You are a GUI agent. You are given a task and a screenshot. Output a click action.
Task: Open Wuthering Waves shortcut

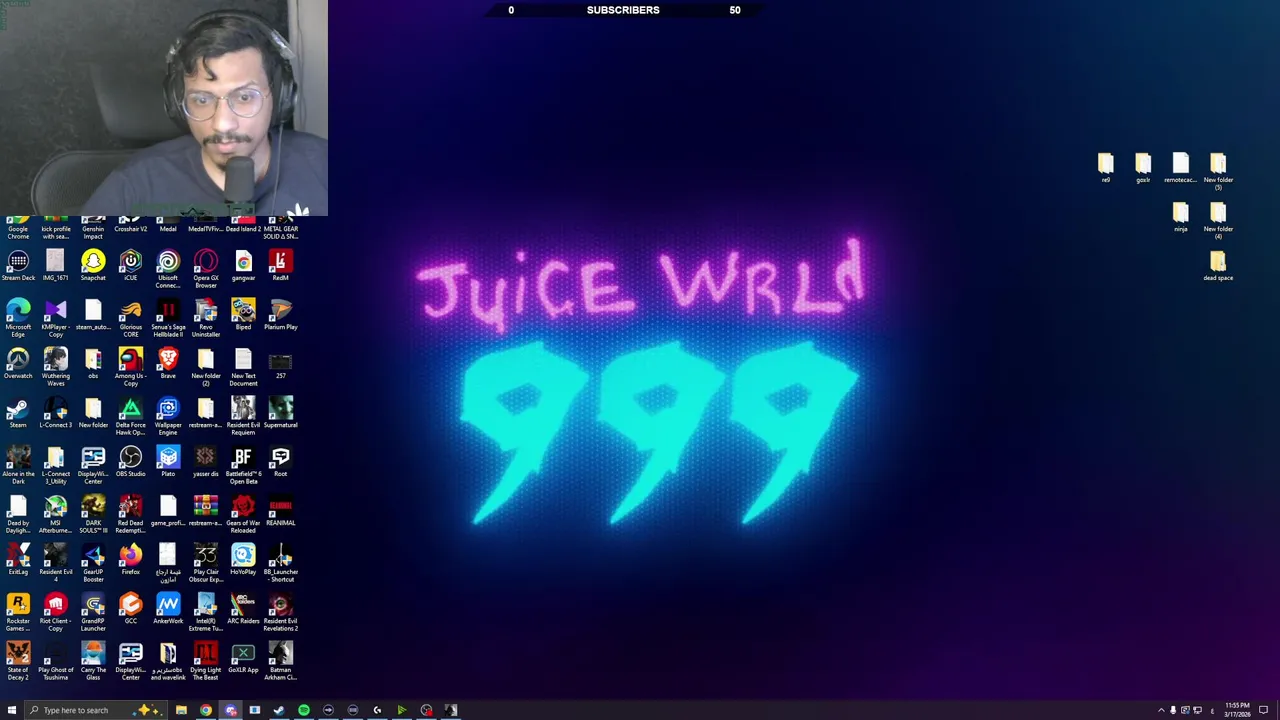(x=56, y=368)
